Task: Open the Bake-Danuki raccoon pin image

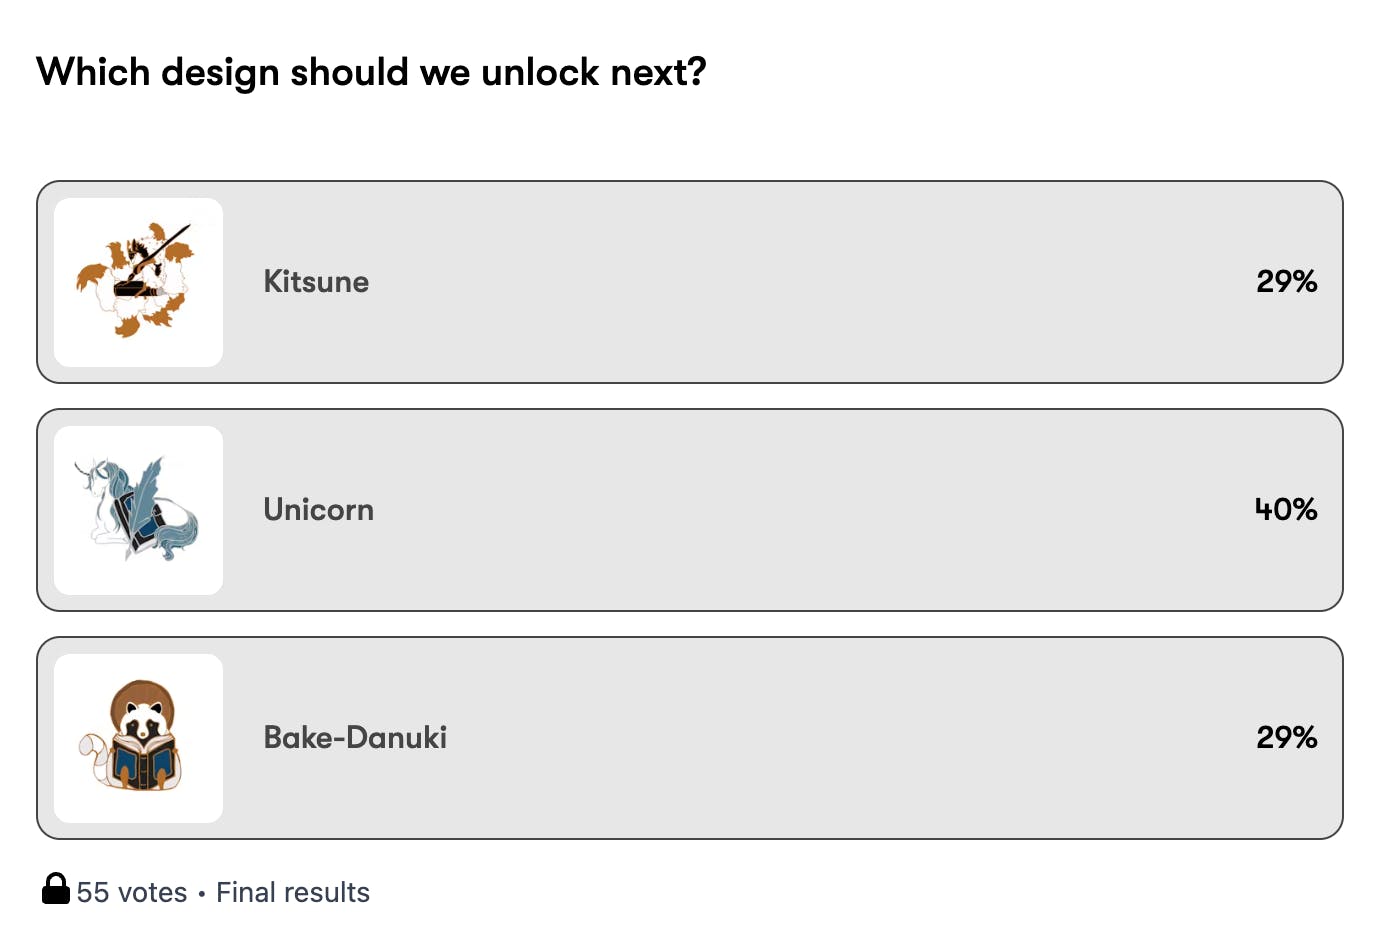Action: click(138, 738)
